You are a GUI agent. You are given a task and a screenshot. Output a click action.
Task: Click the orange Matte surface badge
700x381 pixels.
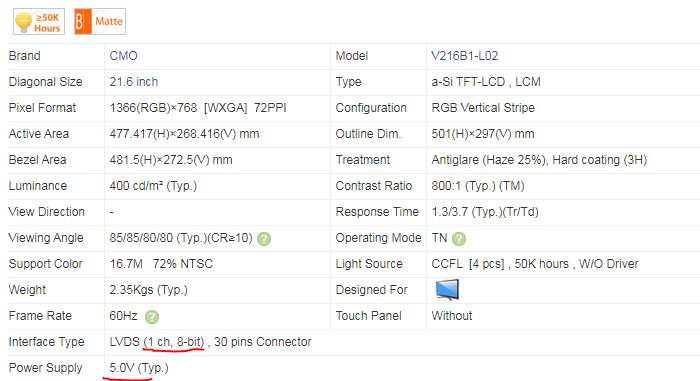click(100, 21)
